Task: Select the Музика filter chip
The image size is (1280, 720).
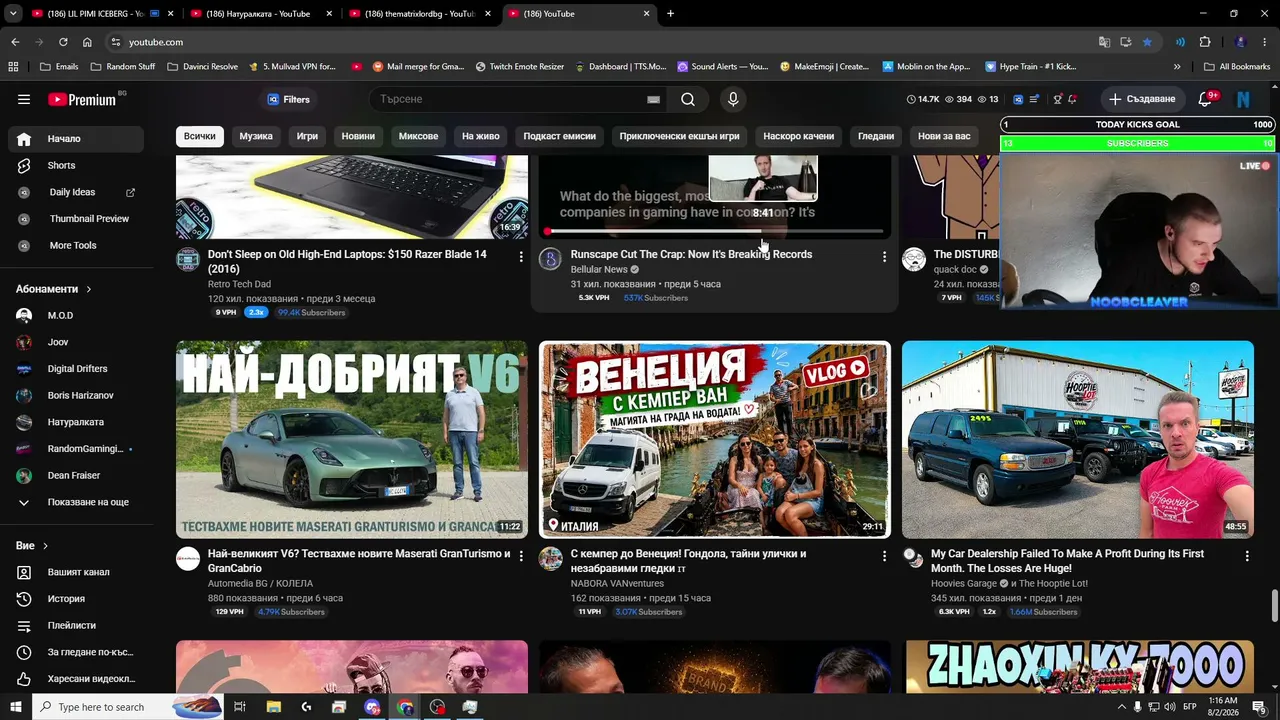Action: point(256,136)
